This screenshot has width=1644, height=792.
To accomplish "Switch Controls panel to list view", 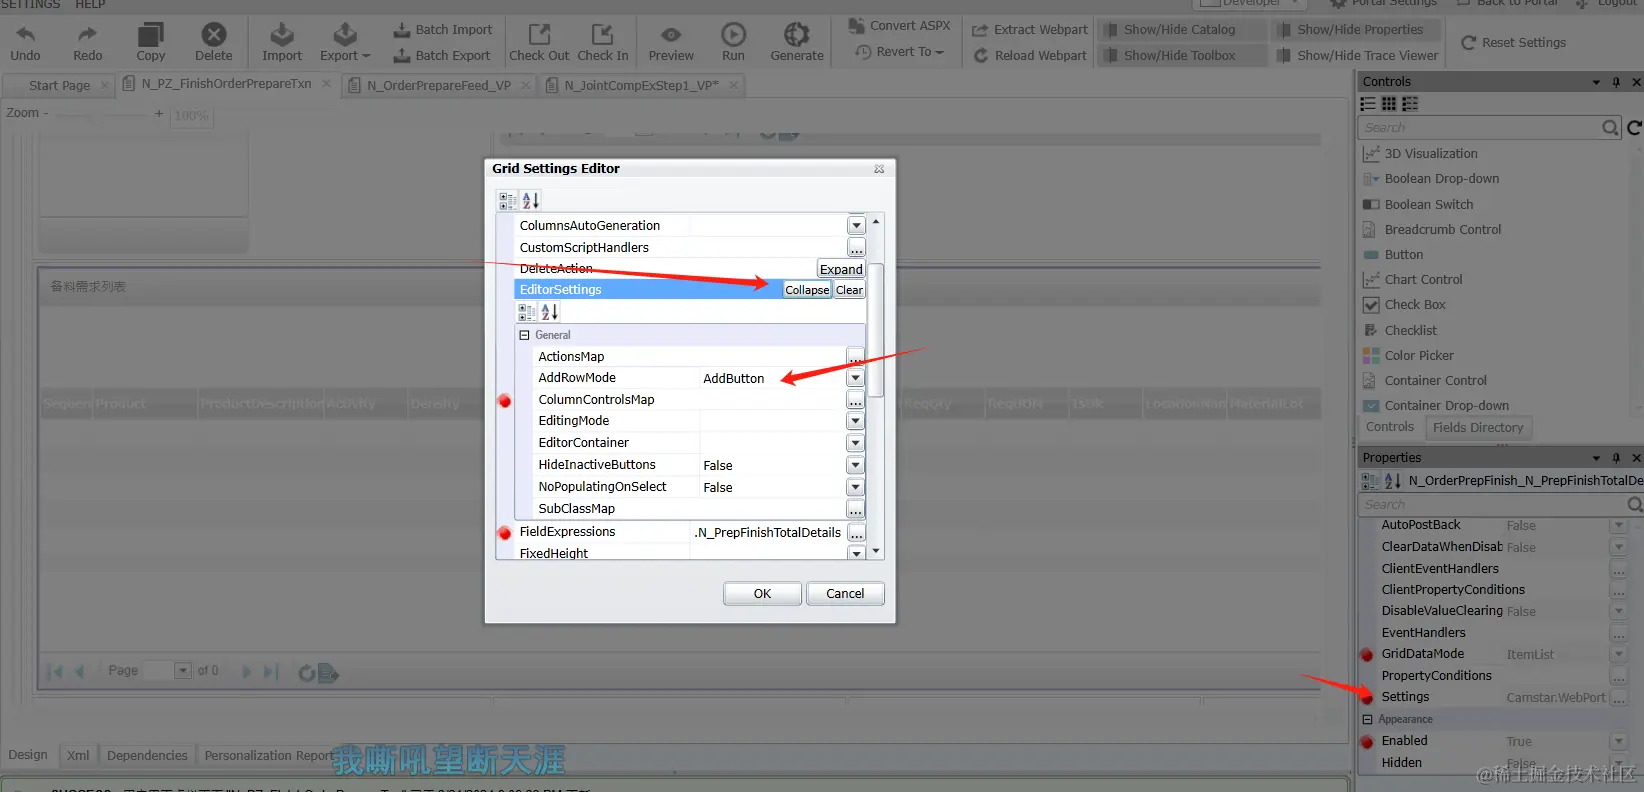I will [1368, 104].
